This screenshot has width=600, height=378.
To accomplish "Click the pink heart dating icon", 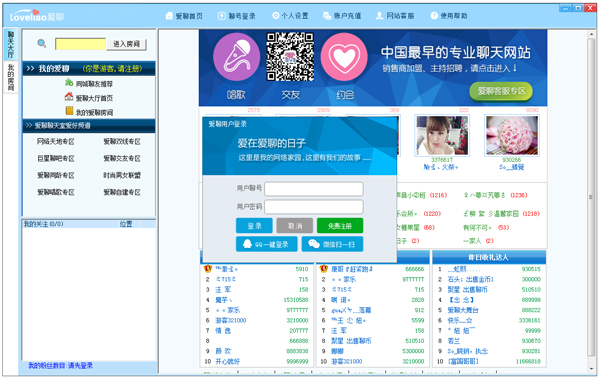I will coord(344,57).
